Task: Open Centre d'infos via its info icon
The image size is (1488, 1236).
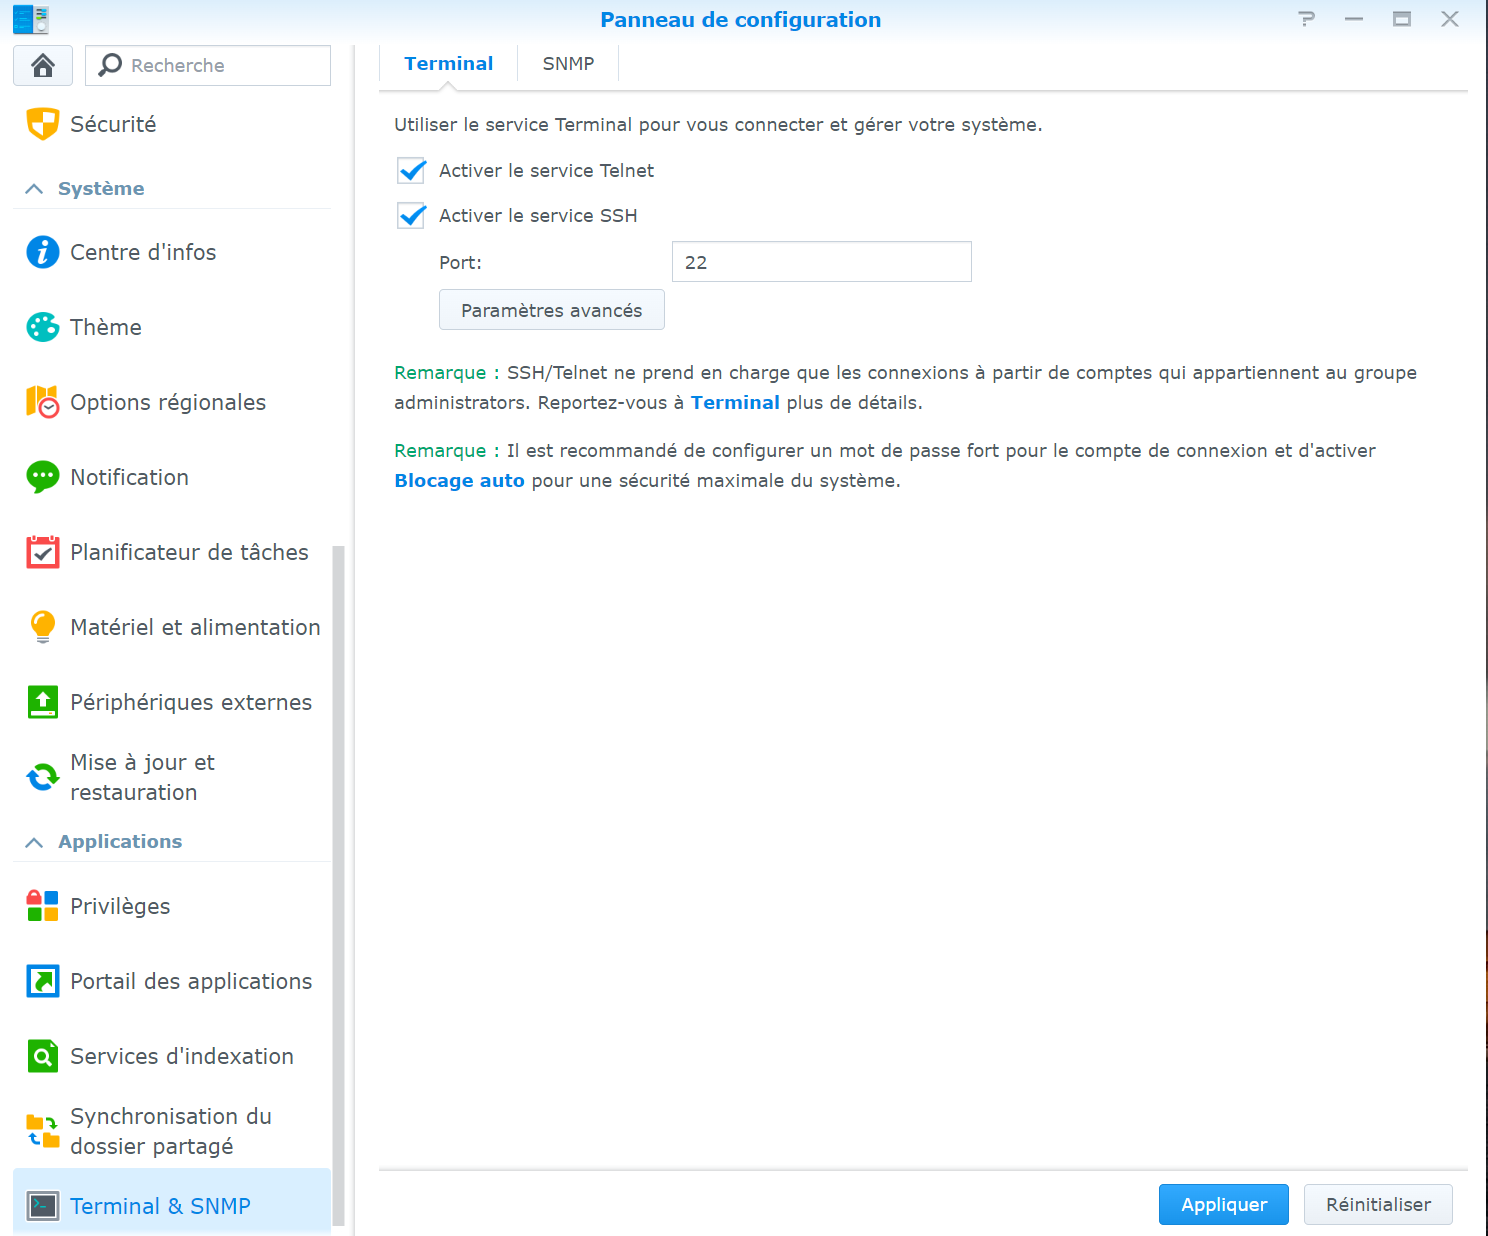Action: pyautogui.click(x=42, y=252)
